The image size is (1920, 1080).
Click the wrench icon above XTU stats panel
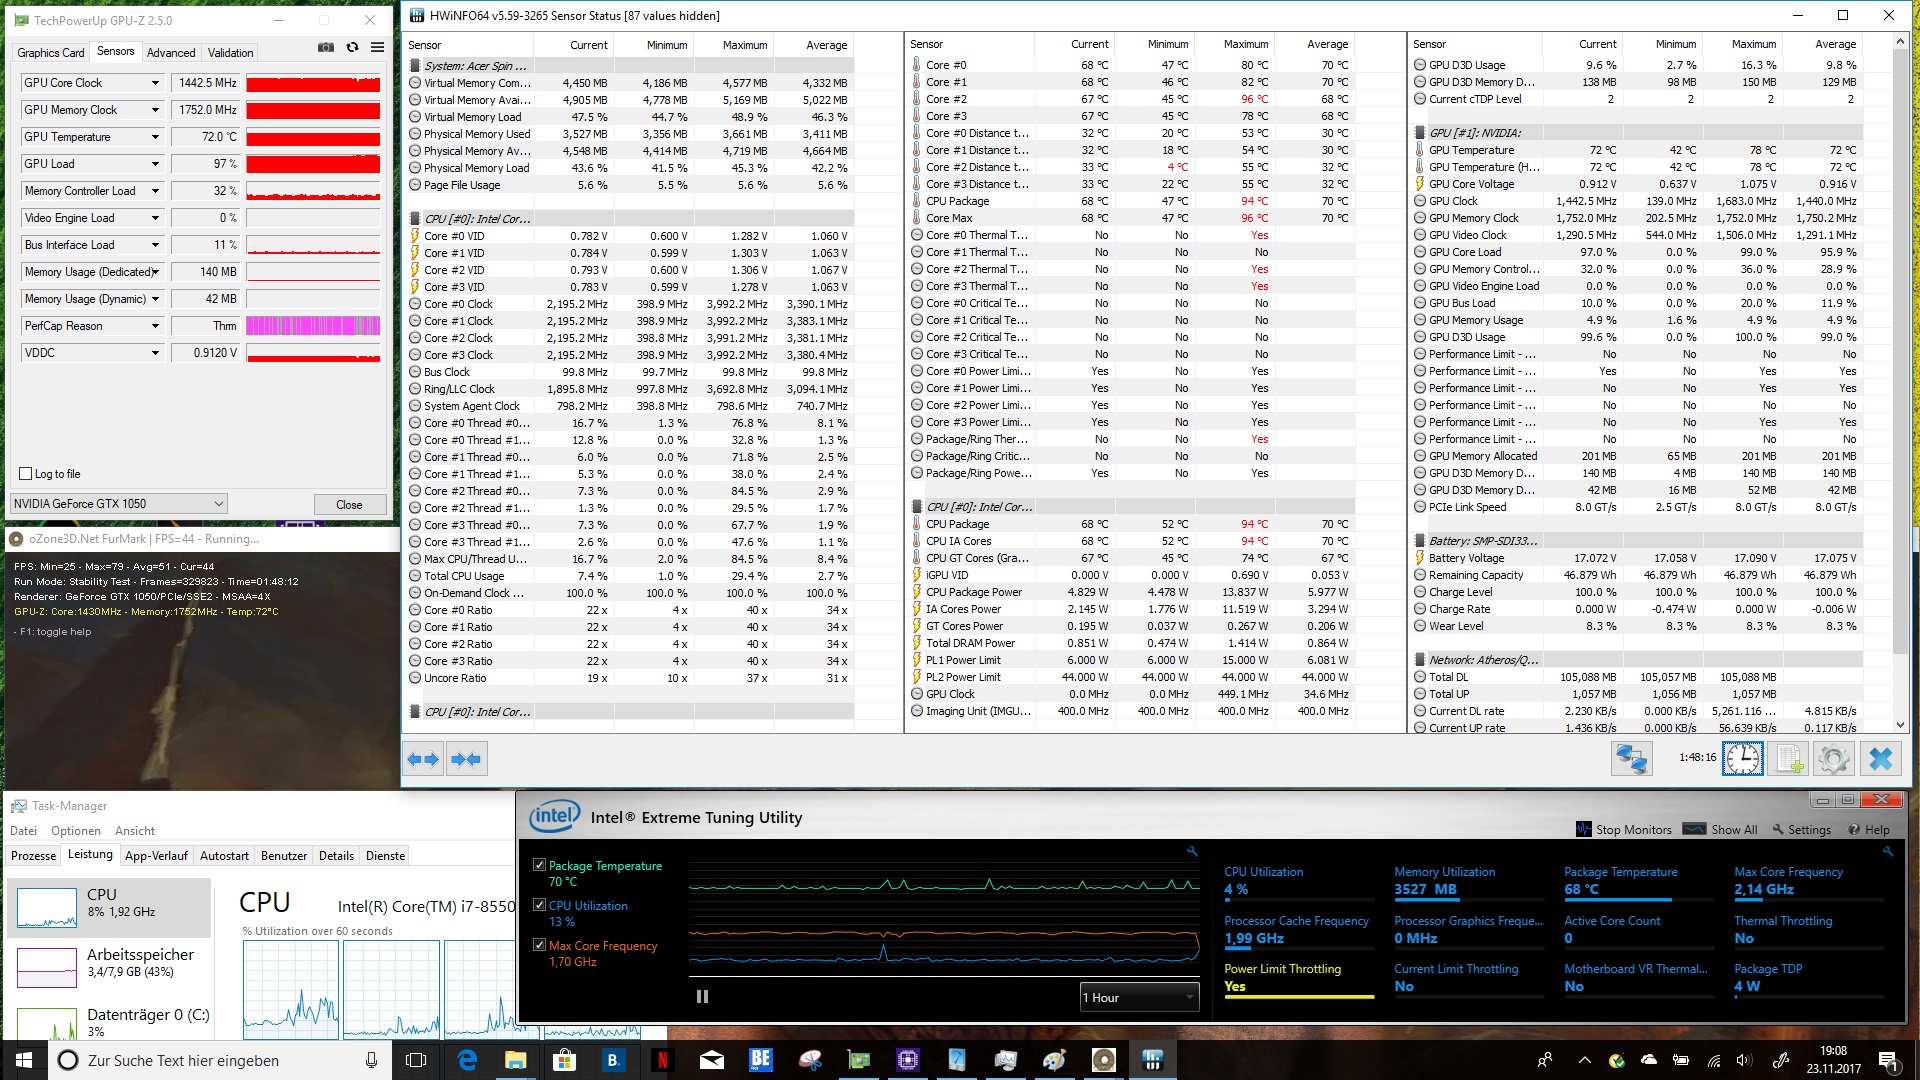coord(1887,851)
